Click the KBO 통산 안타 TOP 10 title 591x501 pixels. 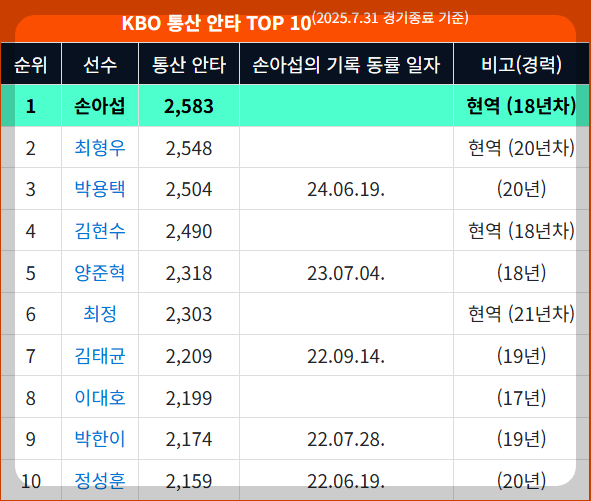216,23
